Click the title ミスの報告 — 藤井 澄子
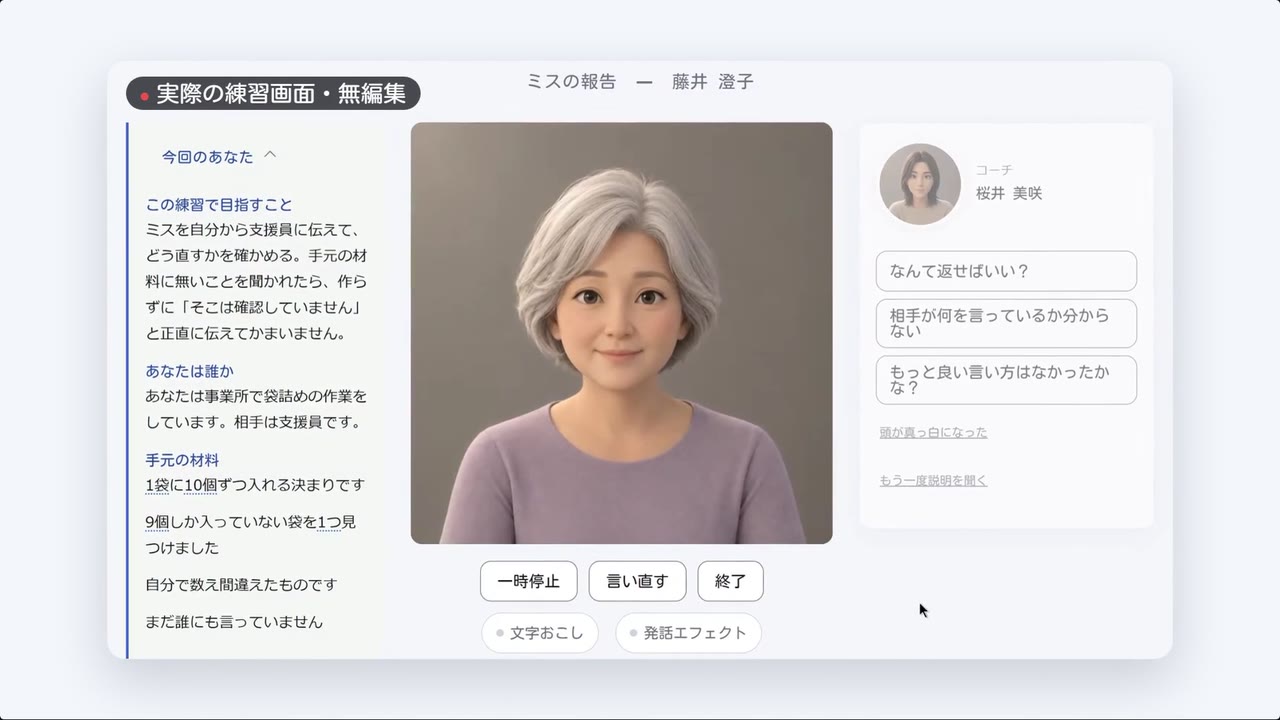The width and height of the screenshot is (1280, 720). [640, 82]
